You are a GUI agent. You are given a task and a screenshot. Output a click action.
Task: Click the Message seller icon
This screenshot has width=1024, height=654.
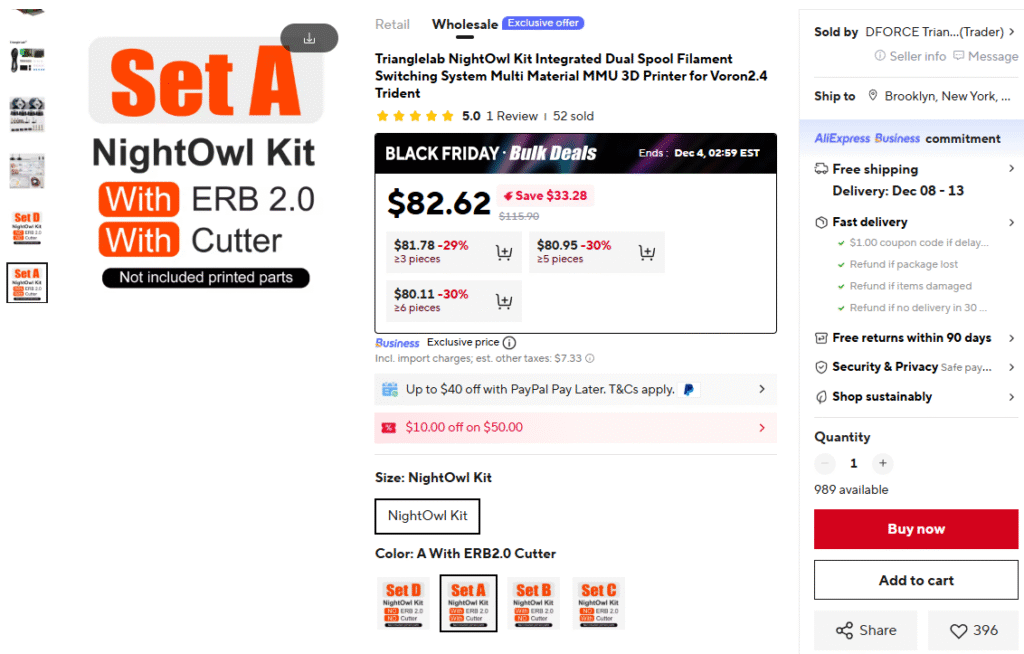coord(960,56)
